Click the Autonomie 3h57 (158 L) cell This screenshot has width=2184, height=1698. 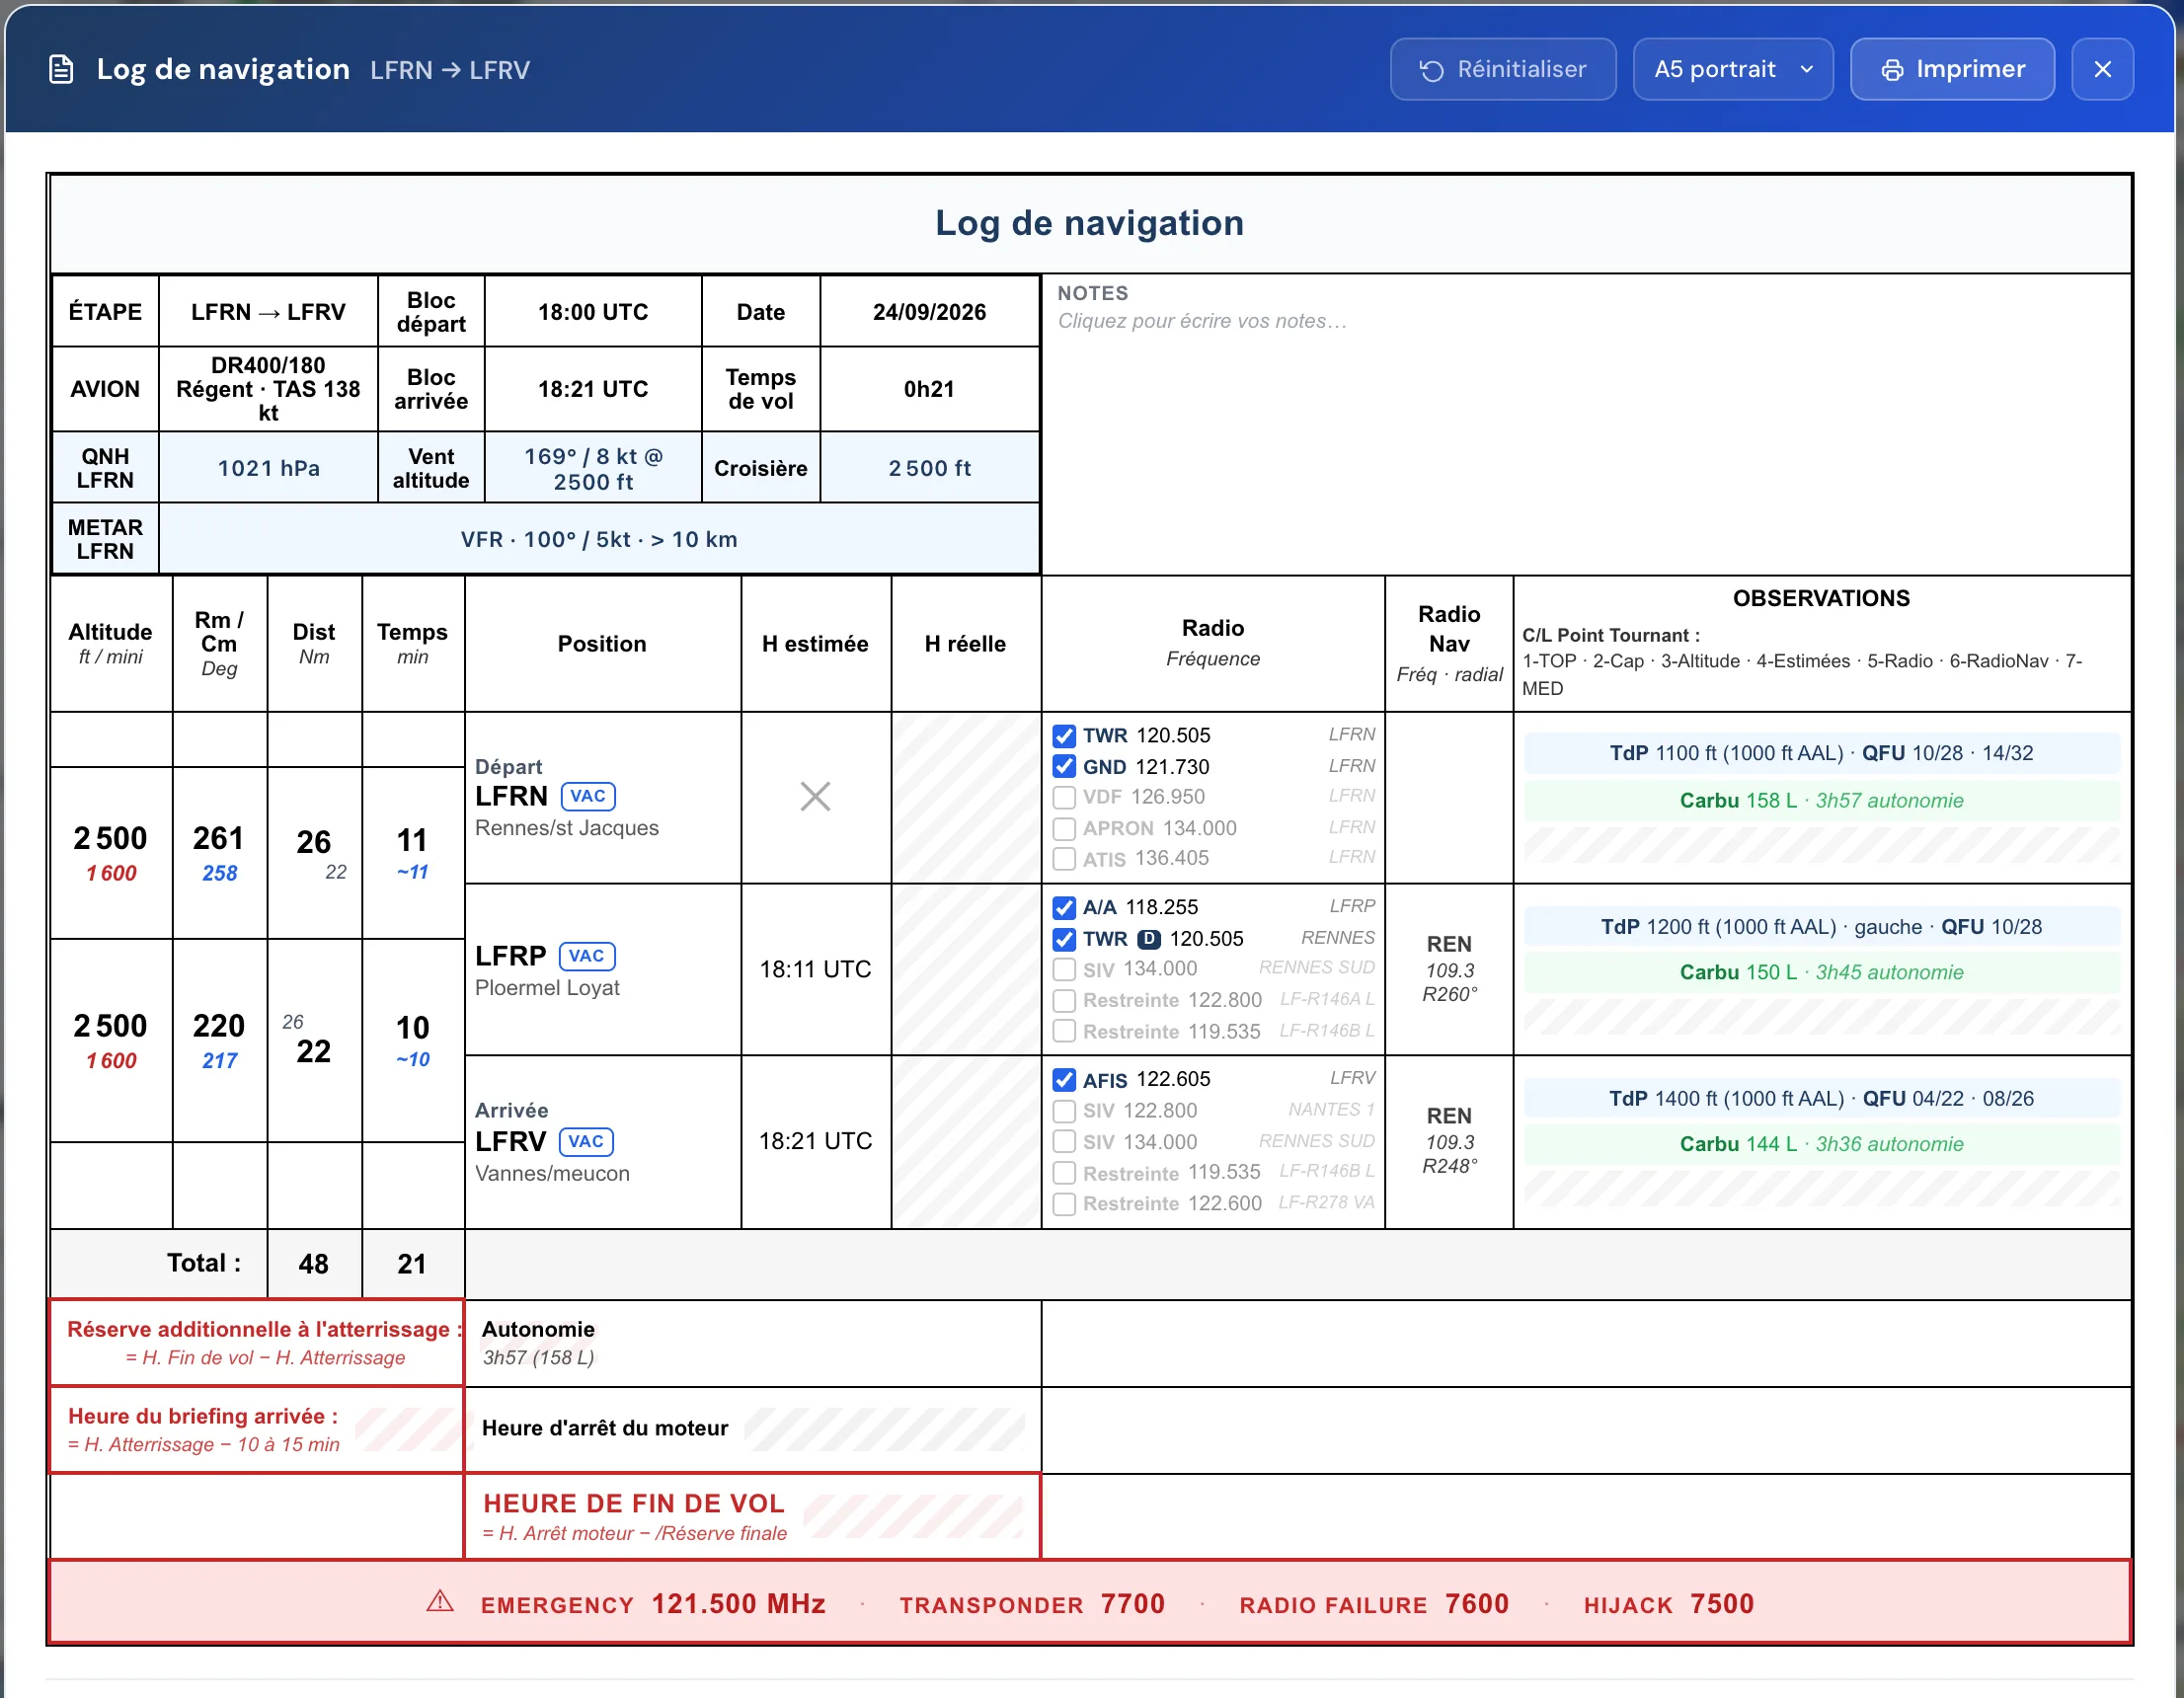[x=753, y=1343]
